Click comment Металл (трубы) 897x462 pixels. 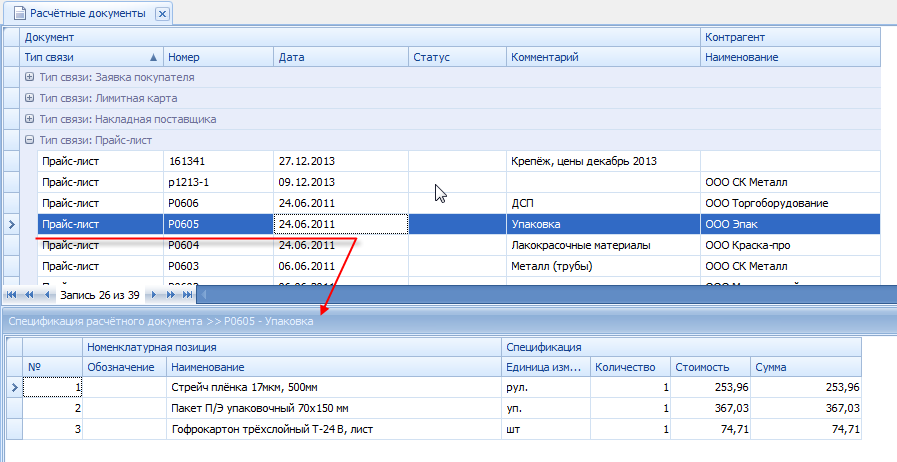click(x=603, y=266)
